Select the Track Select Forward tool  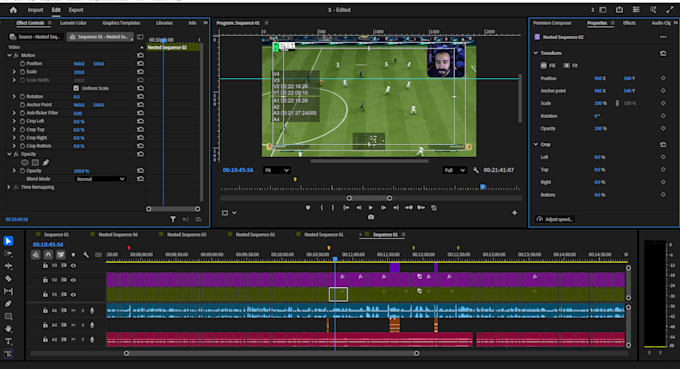tap(8, 254)
